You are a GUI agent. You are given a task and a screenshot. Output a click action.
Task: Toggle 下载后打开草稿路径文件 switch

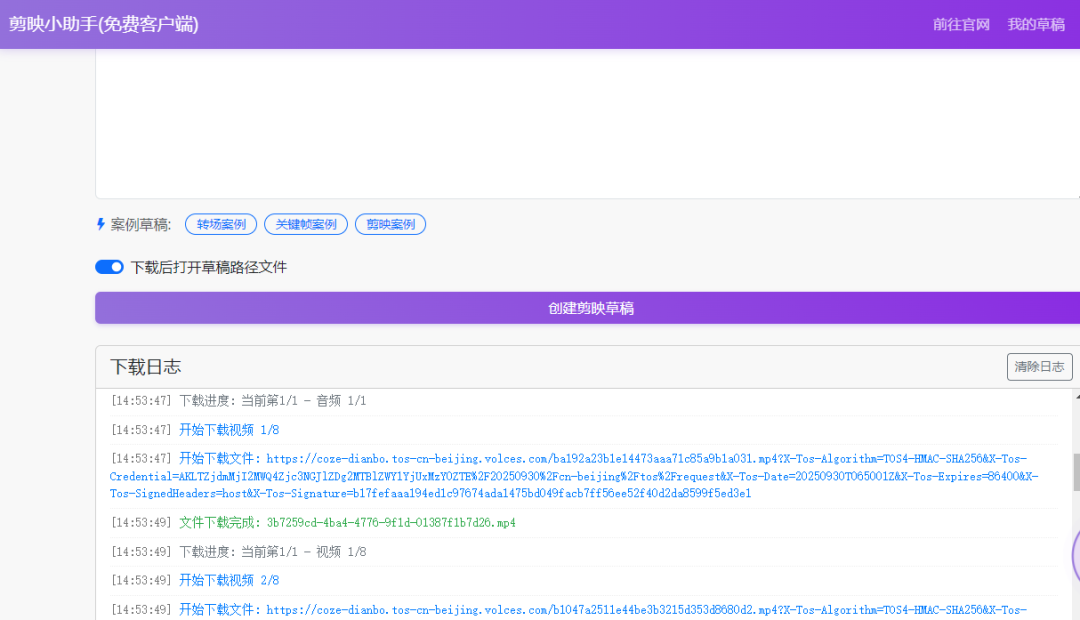(x=110, y=267)
